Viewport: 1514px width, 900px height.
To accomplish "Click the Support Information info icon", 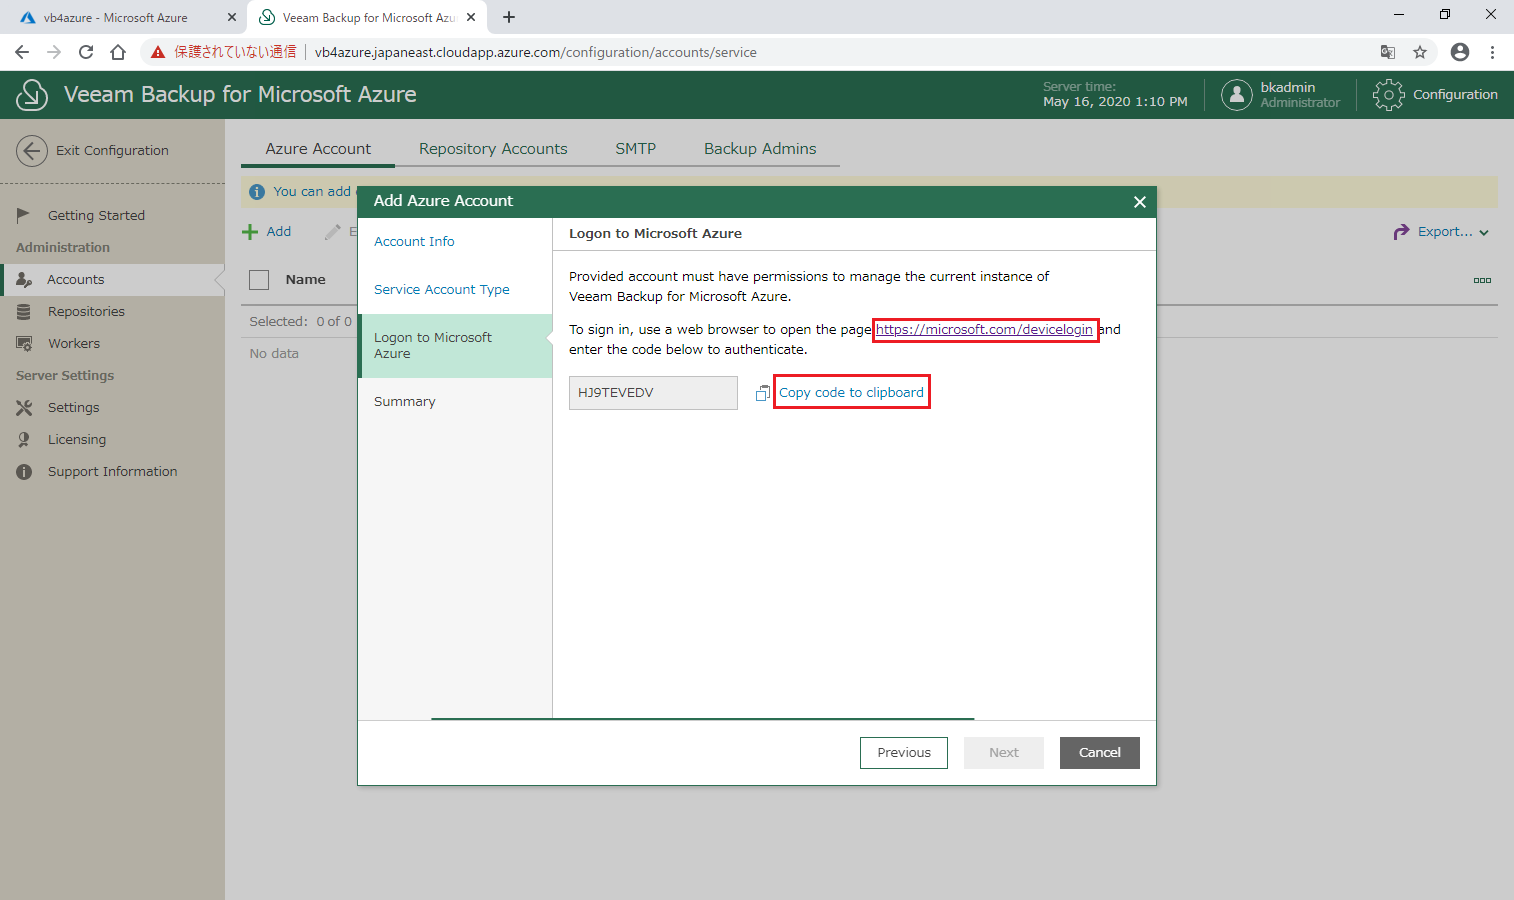I will (24, 472).
